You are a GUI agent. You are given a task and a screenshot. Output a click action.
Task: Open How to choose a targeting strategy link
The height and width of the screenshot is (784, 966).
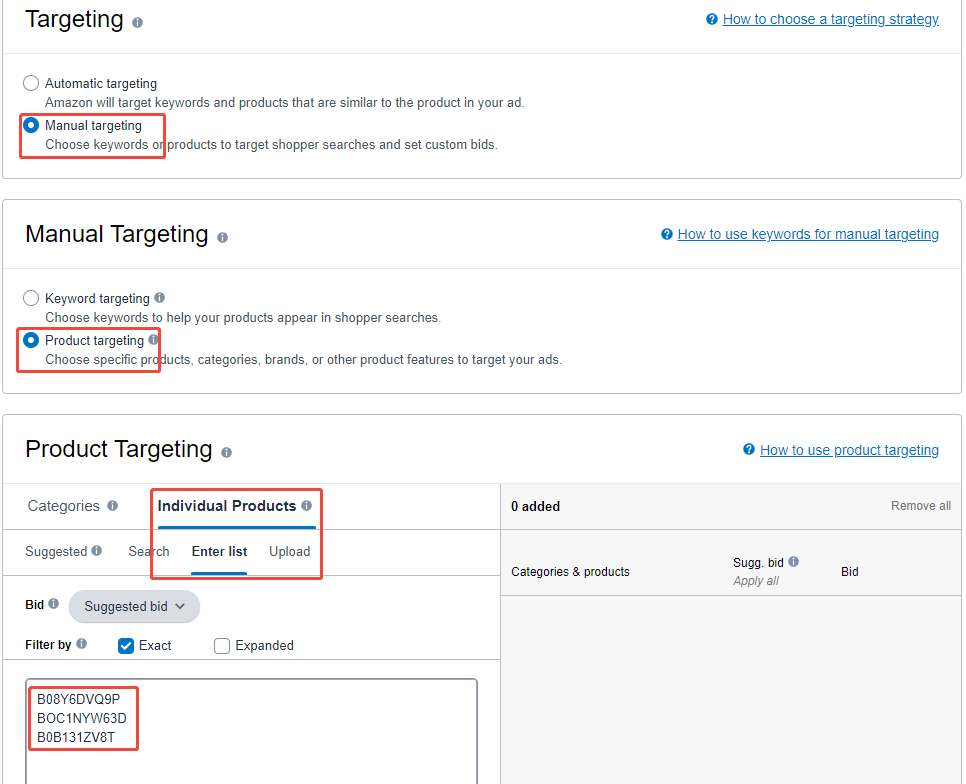click(x=830, y=19)
